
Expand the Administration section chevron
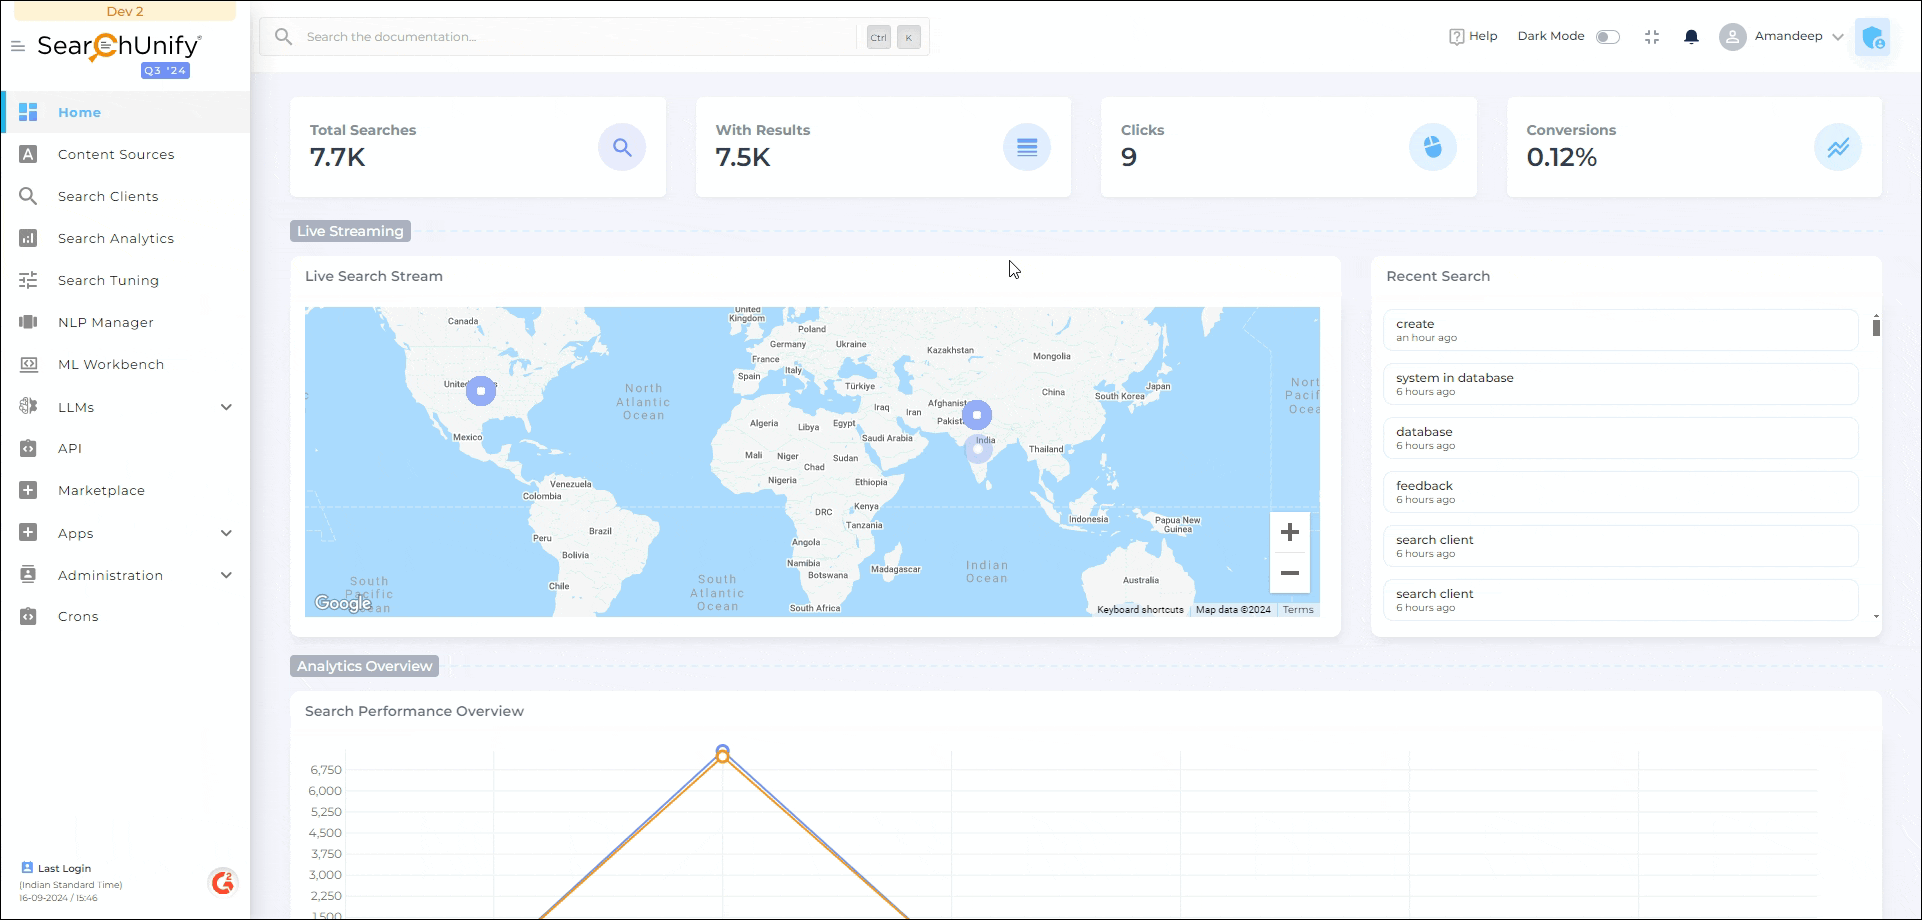click(x=226, y=575)
